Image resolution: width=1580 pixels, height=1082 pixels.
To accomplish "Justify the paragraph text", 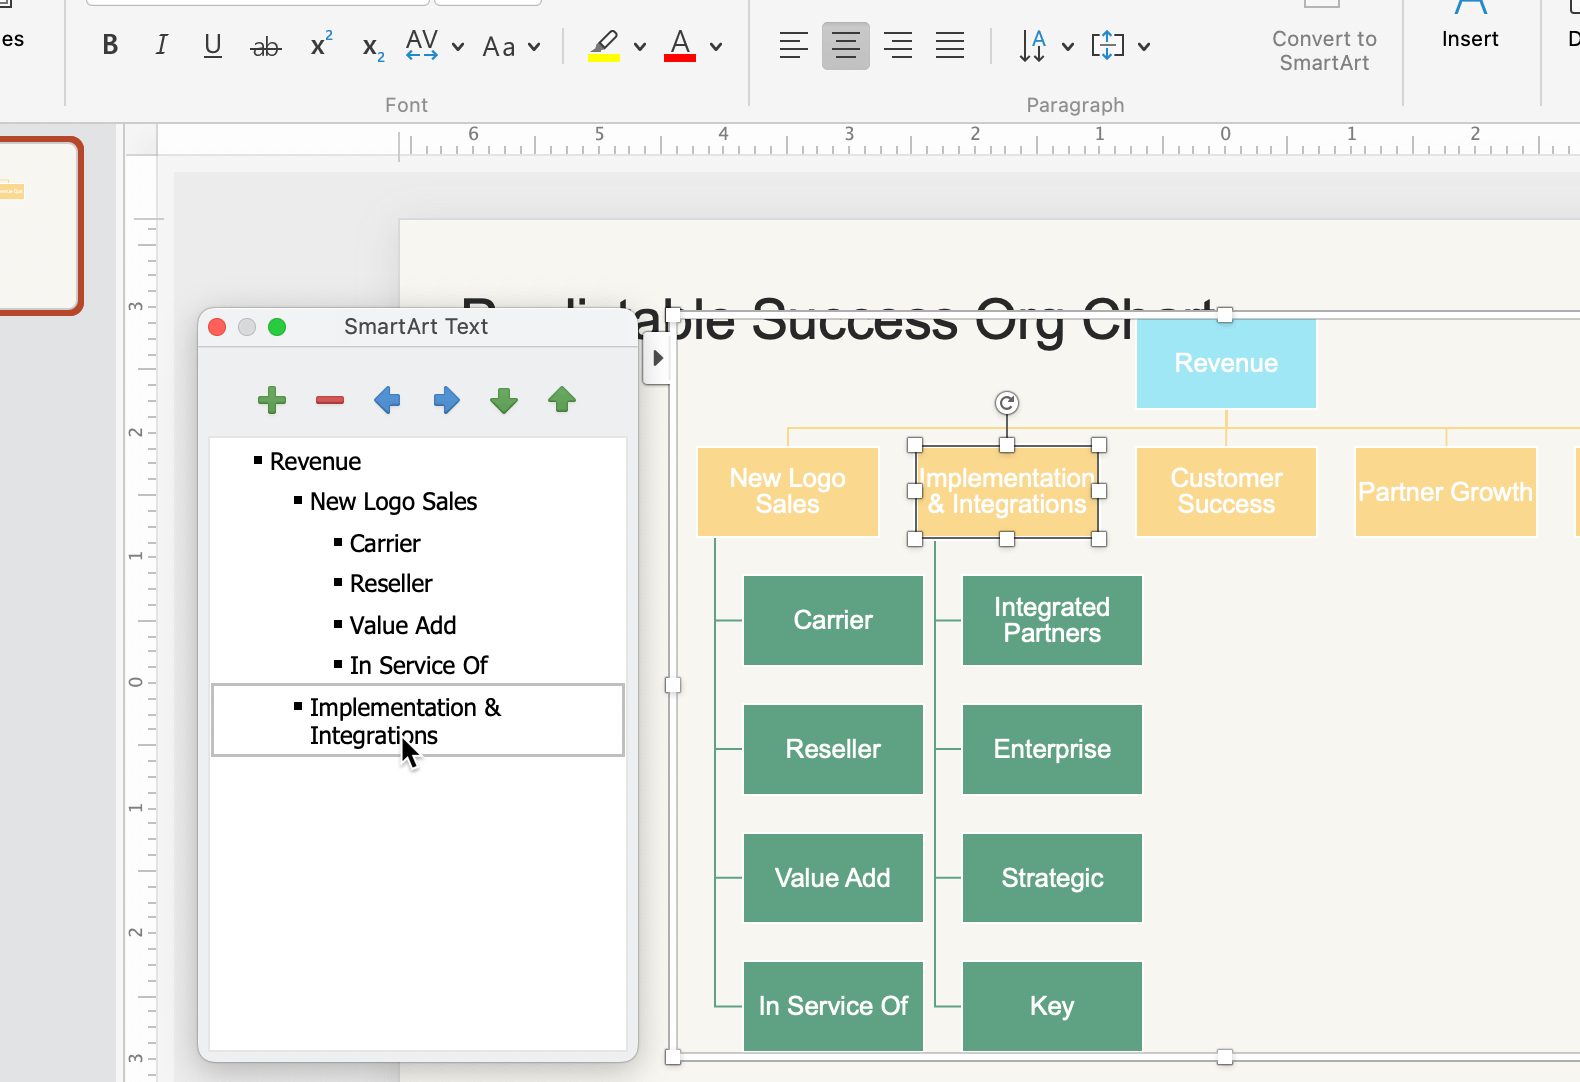I will [x=950, y=45].
